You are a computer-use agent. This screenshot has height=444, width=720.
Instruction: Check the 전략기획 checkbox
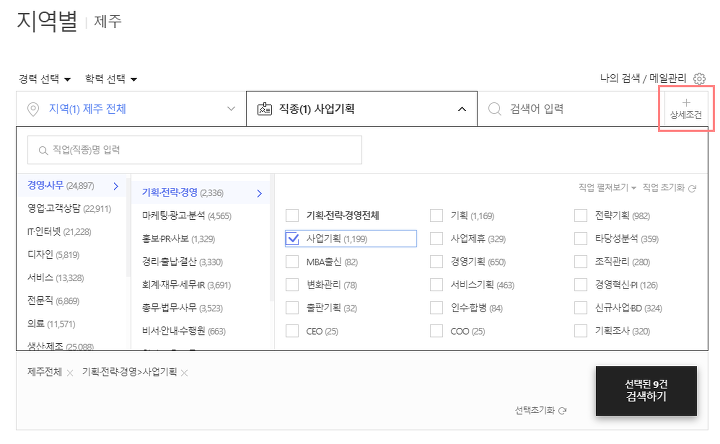(580, 215)
